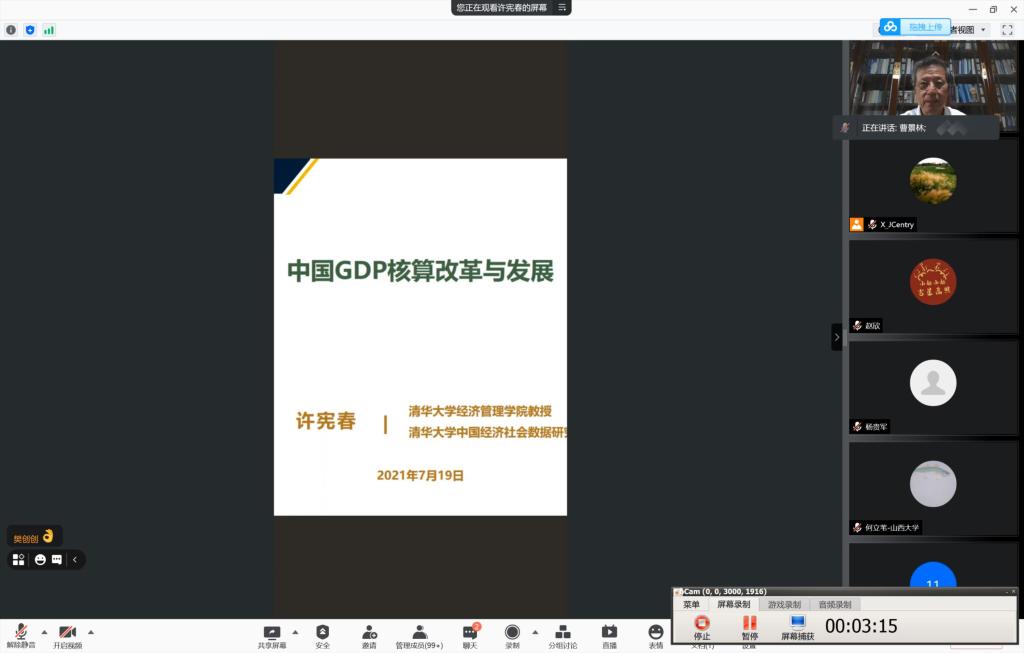This screenshot has width=1024, height=653.
Task: Collapse the floating toolbar with the arrow
Action: (74, 560)
